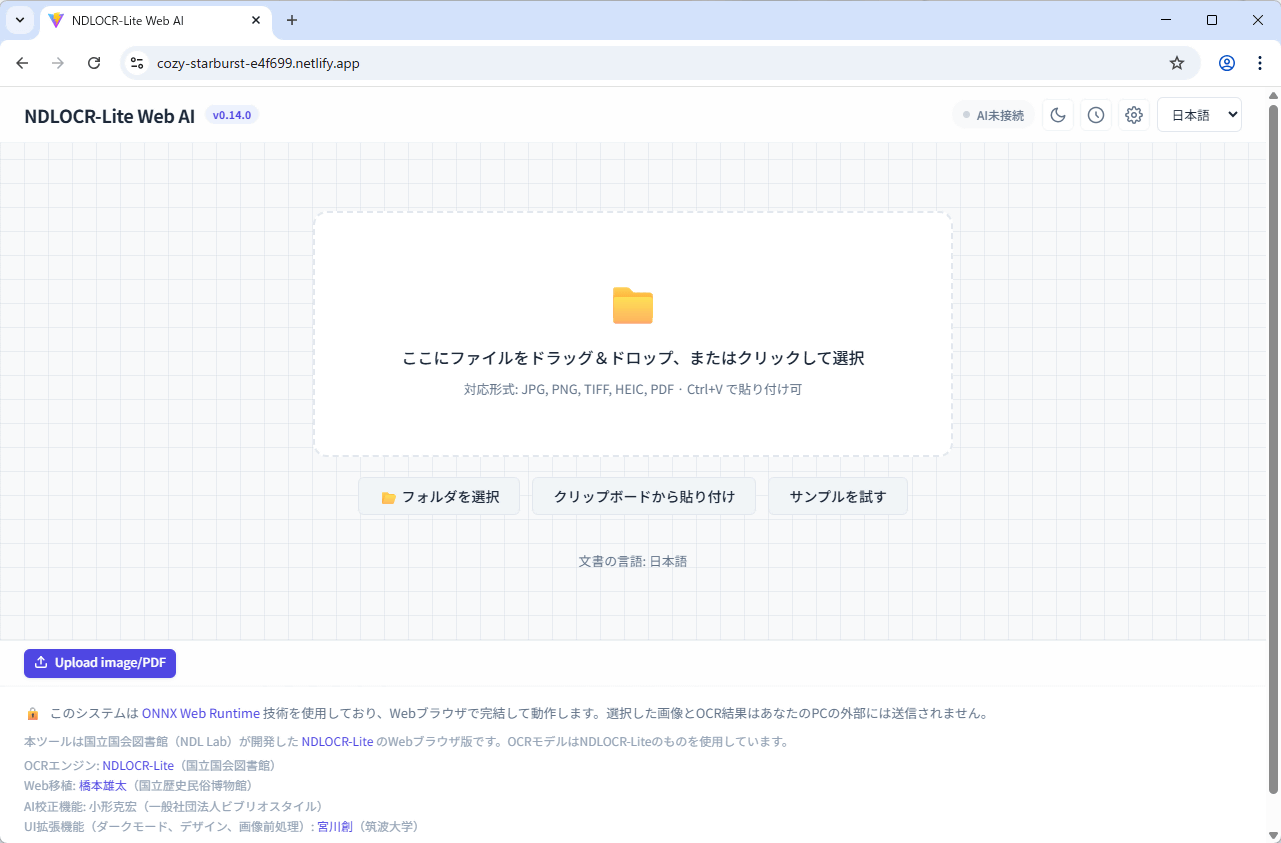Screen dimensions: 1281x843
Task: Try the サンプルを試す button
Action: 837,497
